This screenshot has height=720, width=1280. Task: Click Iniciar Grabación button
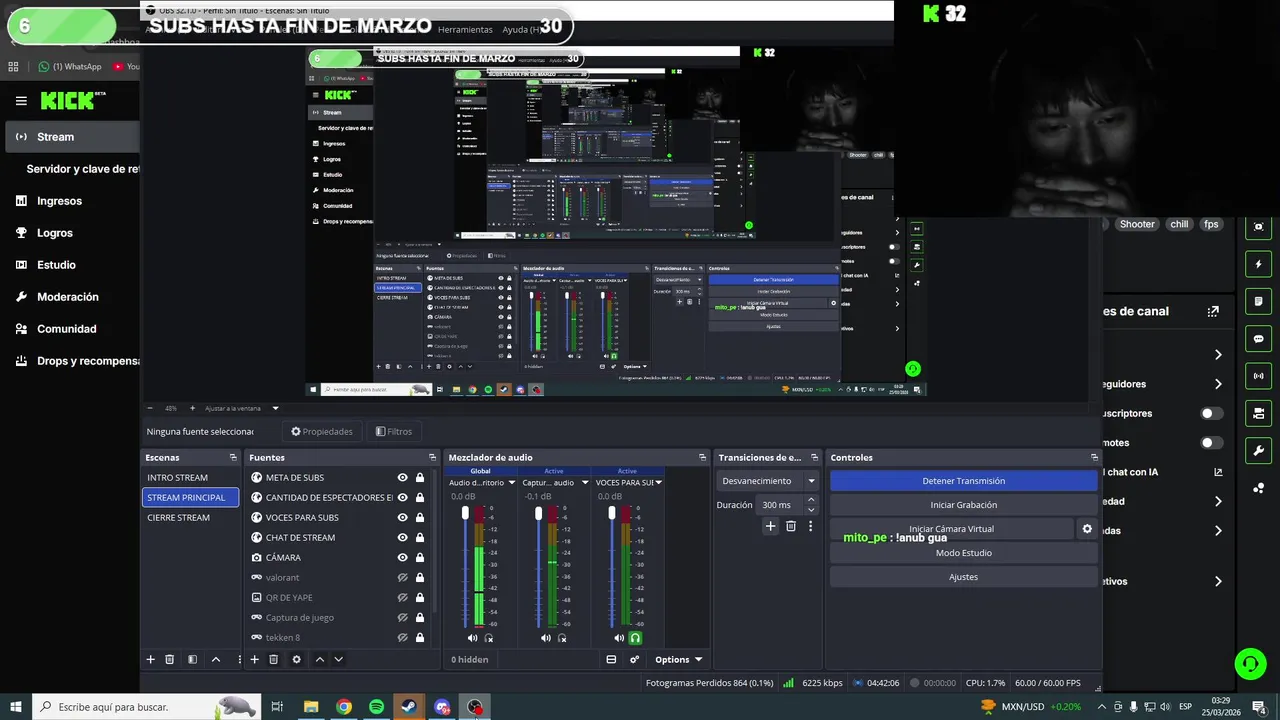click(x=963, y=505)
